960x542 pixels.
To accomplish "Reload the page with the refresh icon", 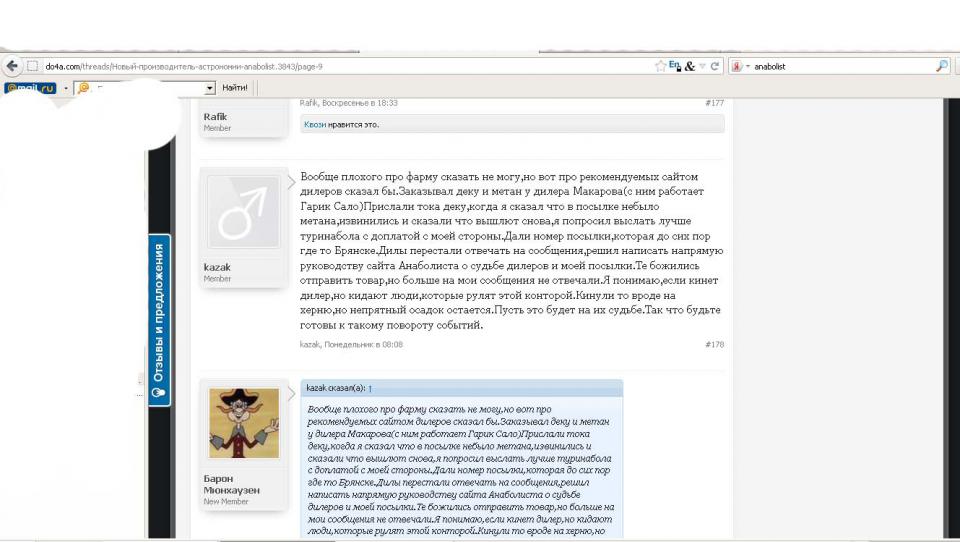I will [x=714, y=66].
